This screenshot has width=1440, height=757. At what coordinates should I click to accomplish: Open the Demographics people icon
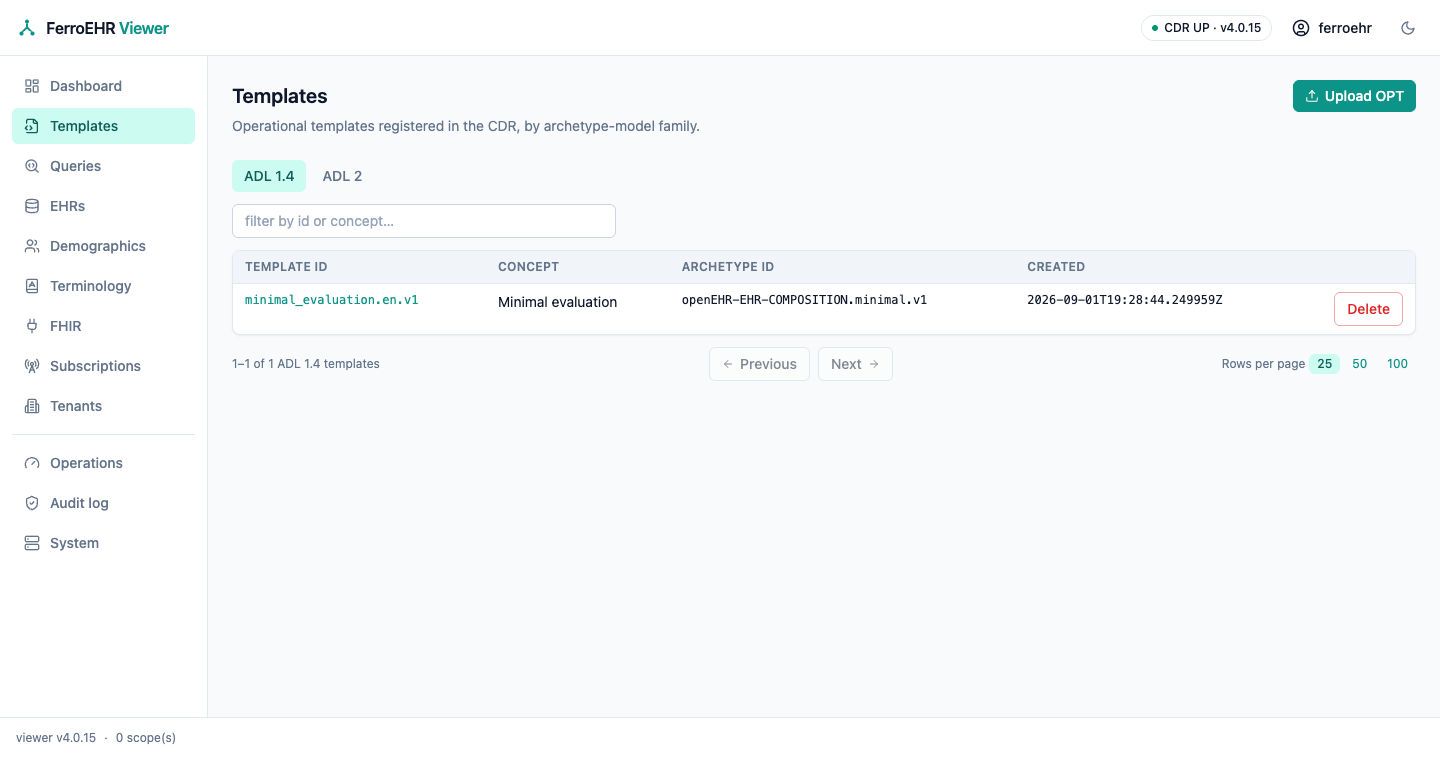pyautogui.click(x=32, y=246)
